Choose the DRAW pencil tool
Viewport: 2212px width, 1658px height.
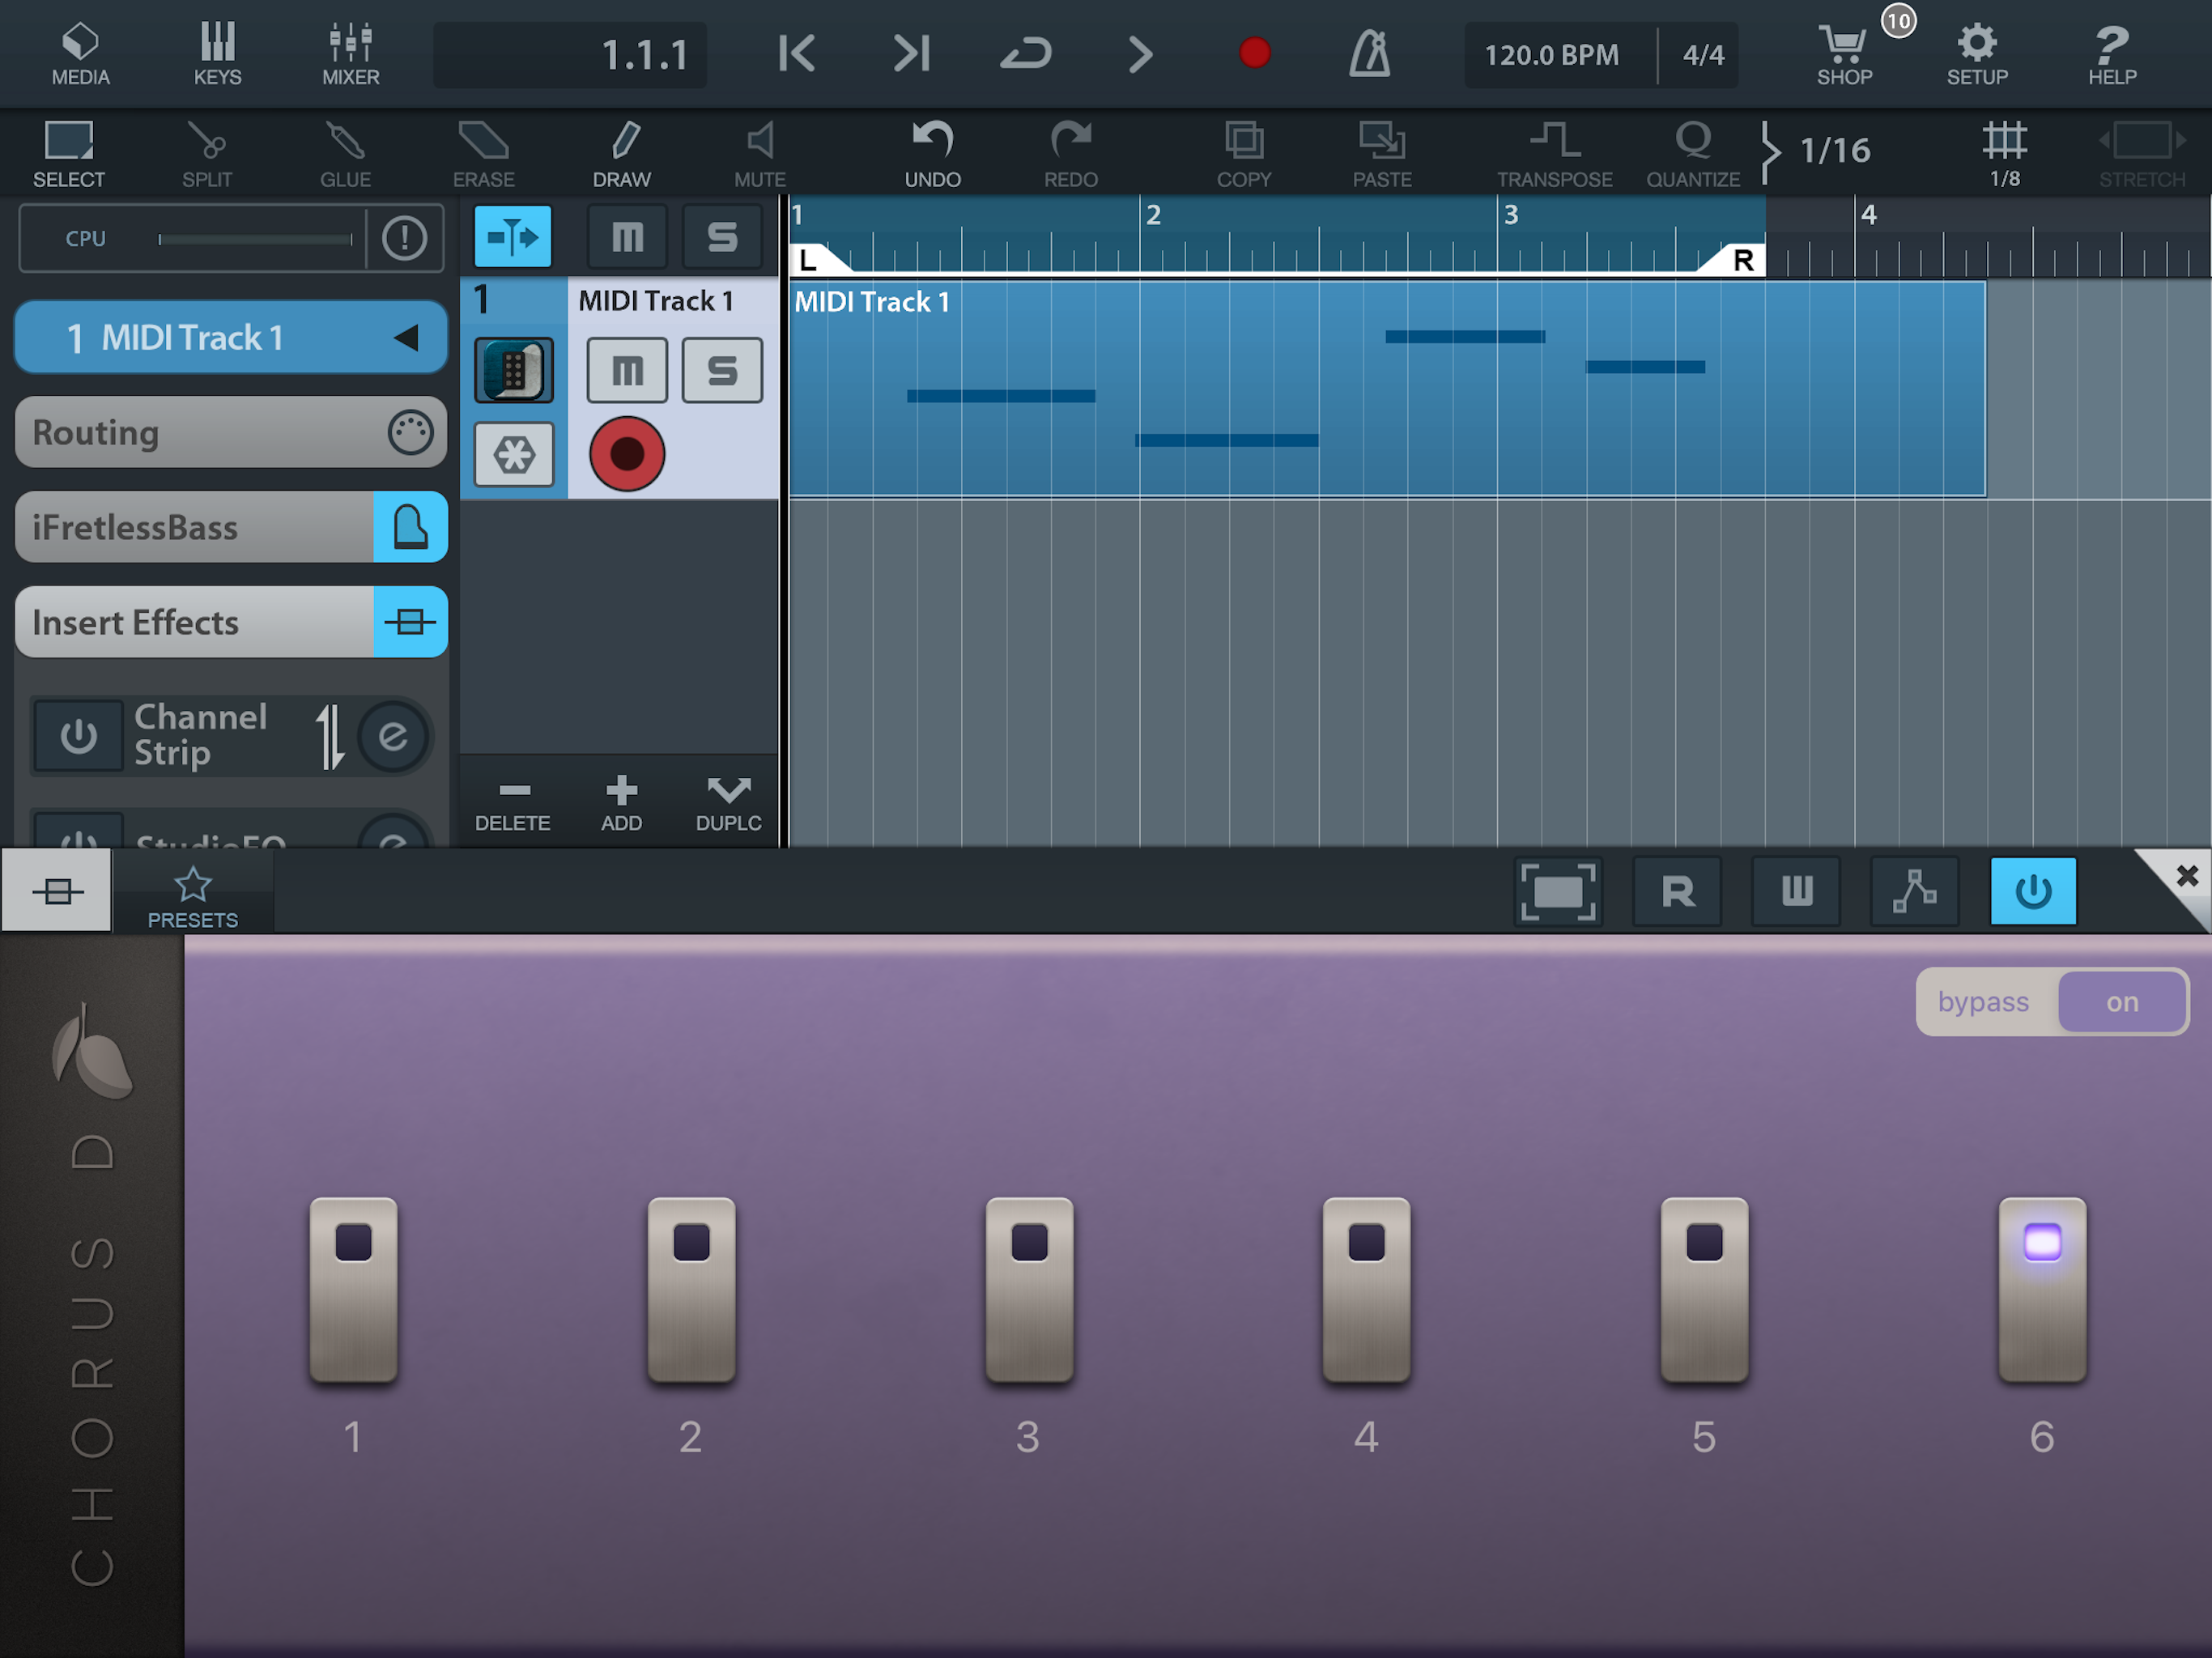pos(622,153)
